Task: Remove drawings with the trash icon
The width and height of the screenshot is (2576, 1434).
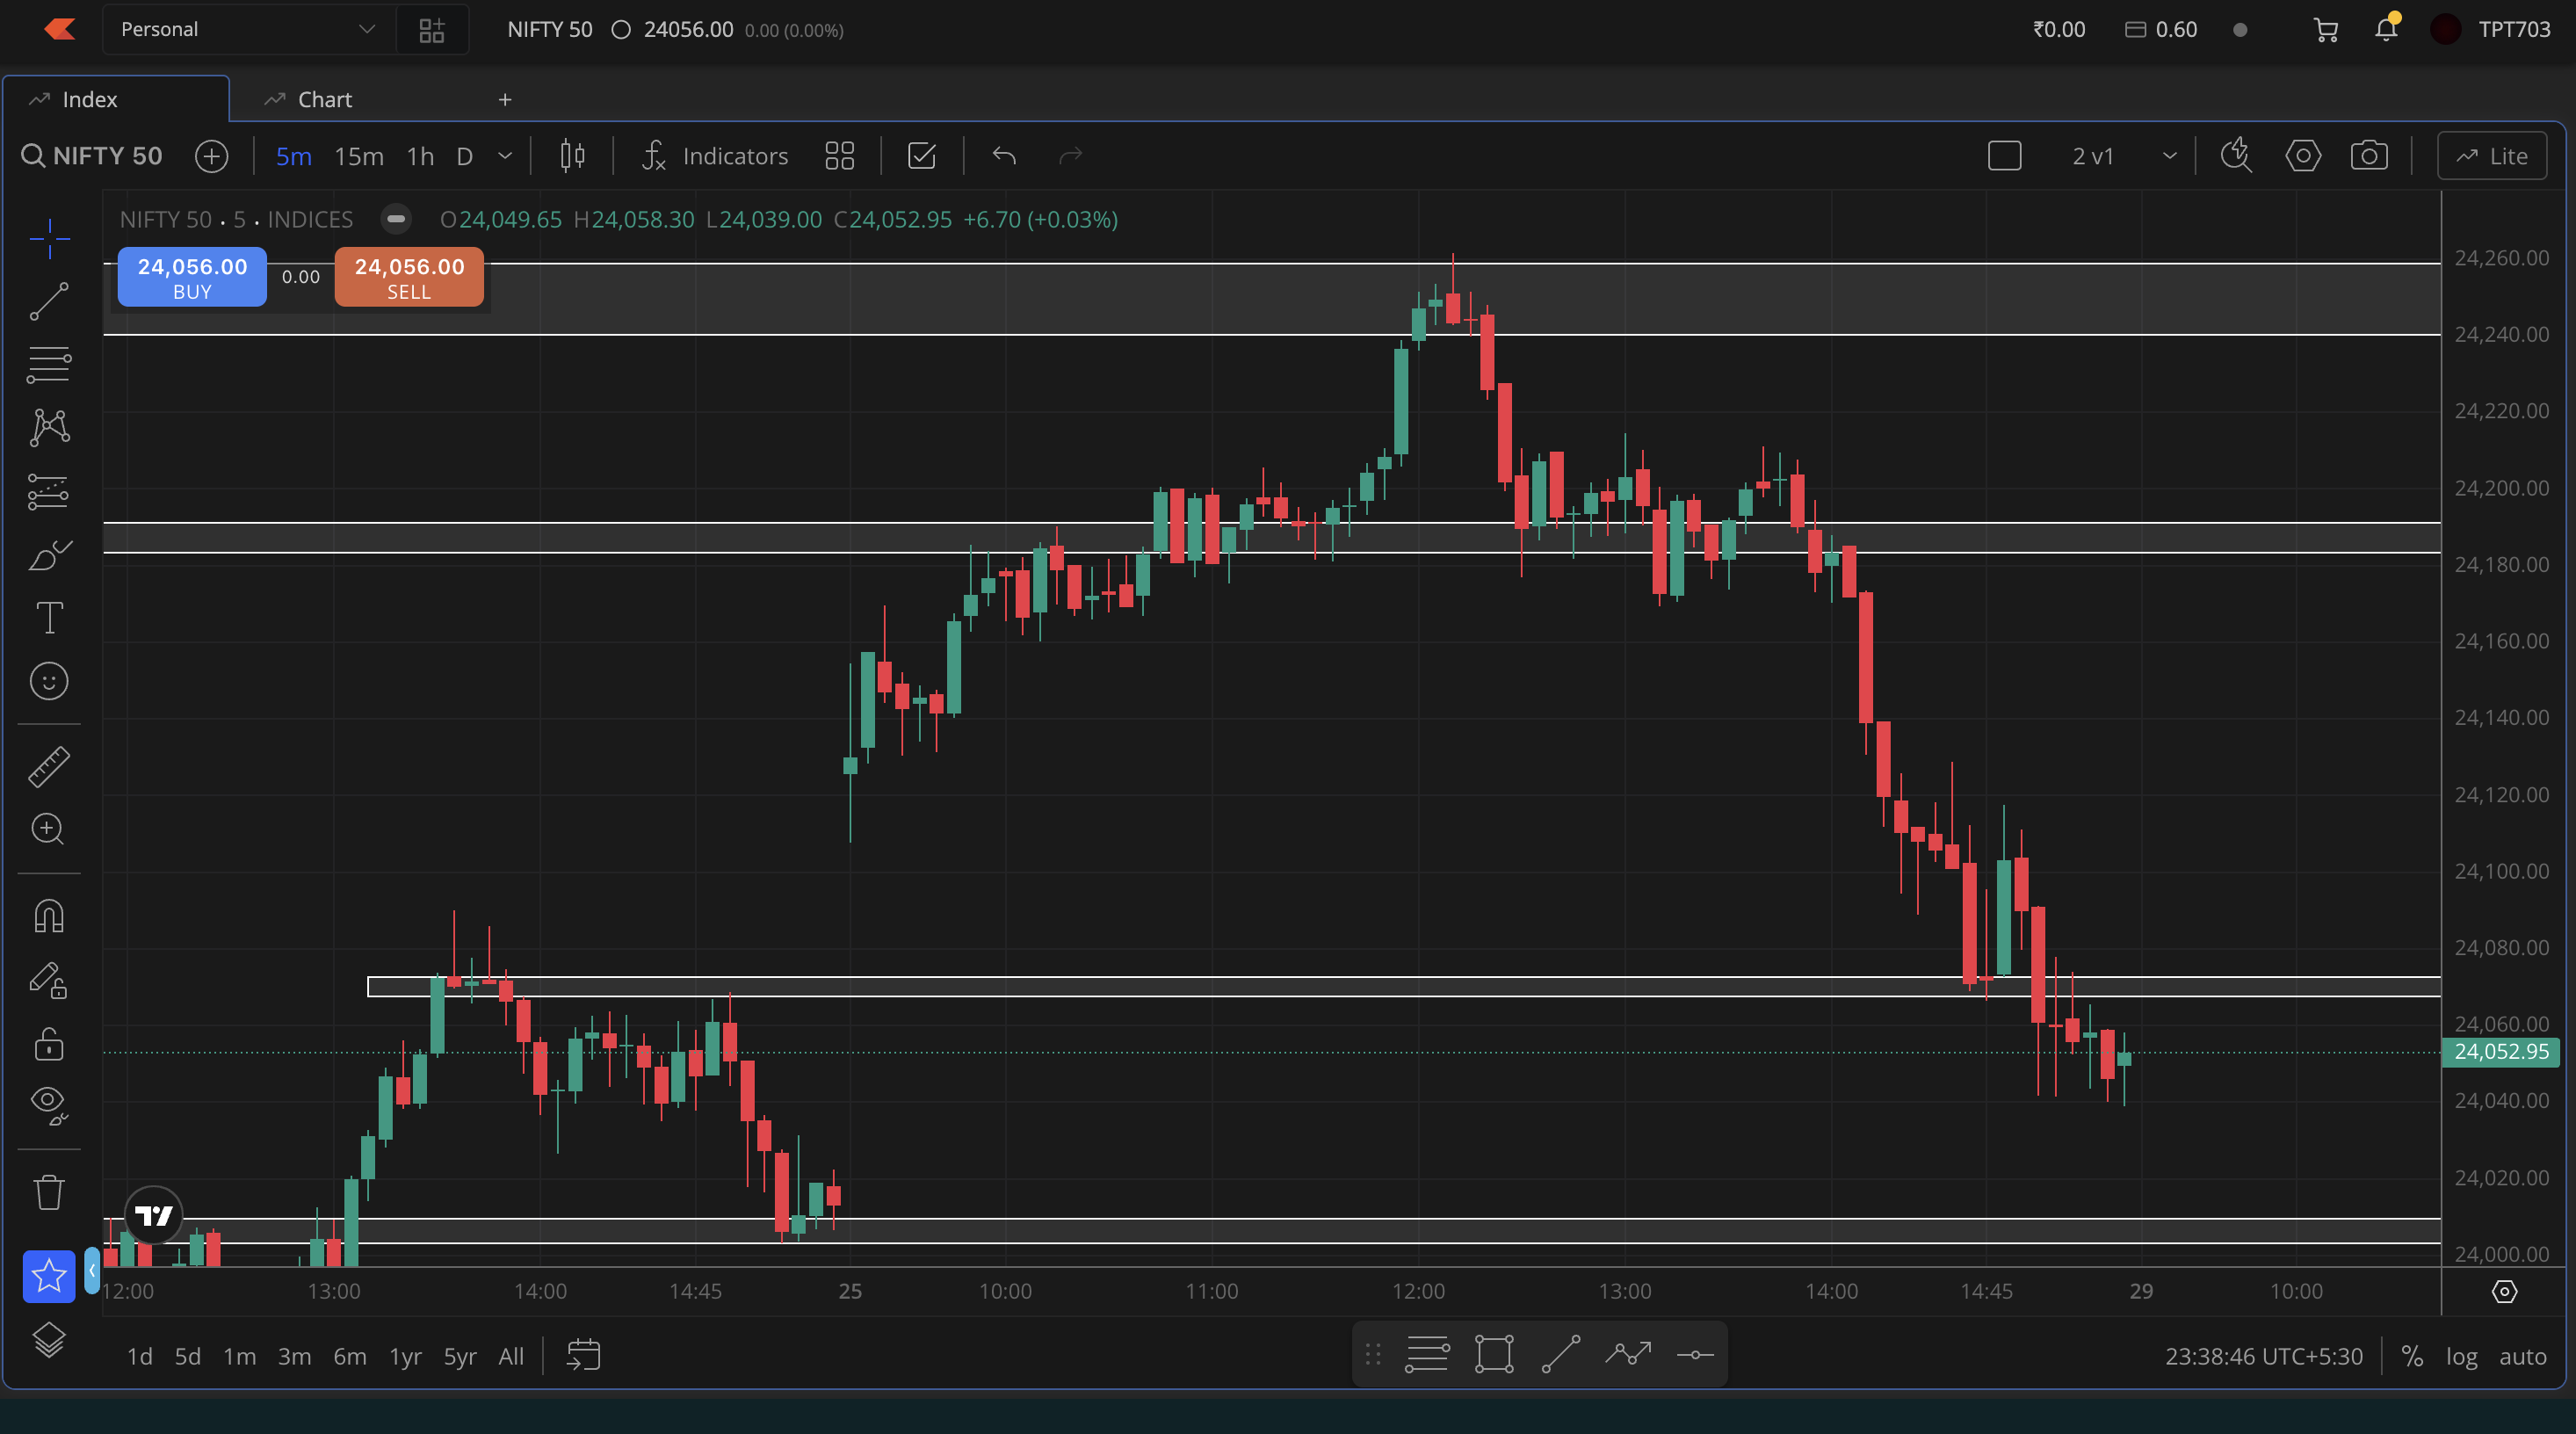Action: 49,1191
